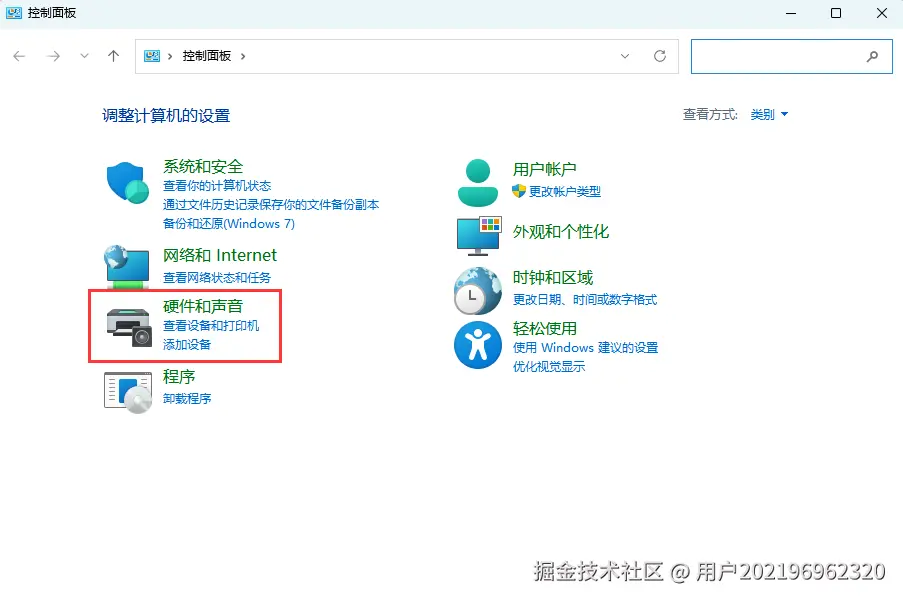Click 控制面板 breadcrumb in address bar
Viewport: 903px width, 601px height.
[207, 56]
